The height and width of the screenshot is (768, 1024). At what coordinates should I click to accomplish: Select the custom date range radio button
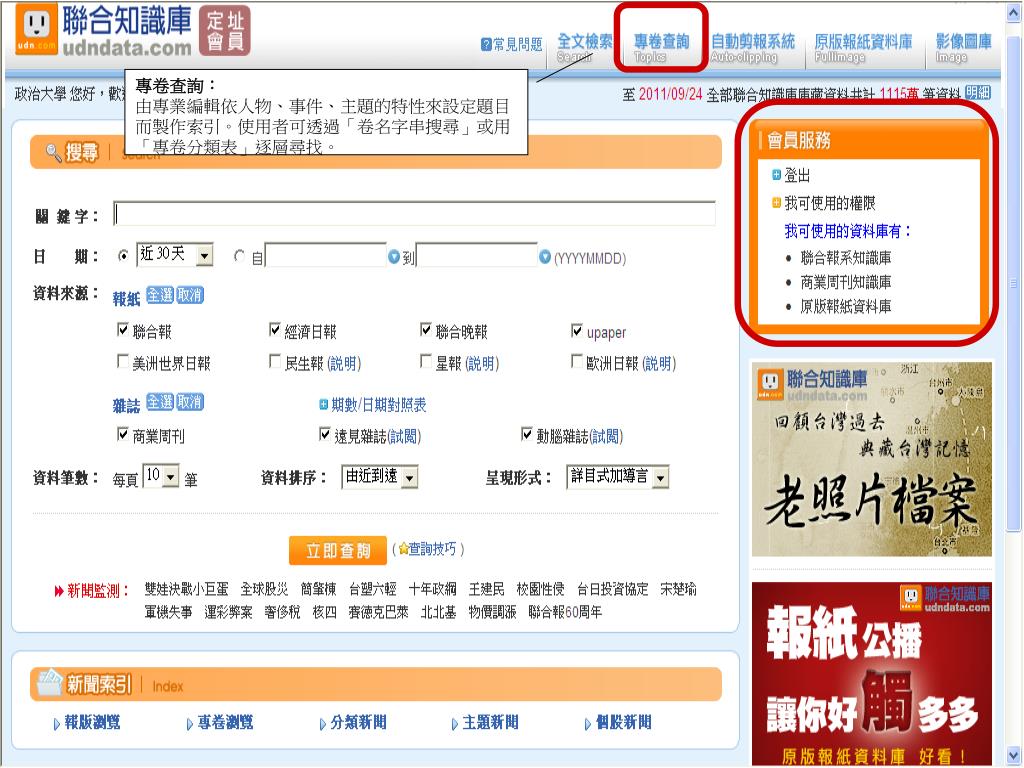click(x=240, y=256)
